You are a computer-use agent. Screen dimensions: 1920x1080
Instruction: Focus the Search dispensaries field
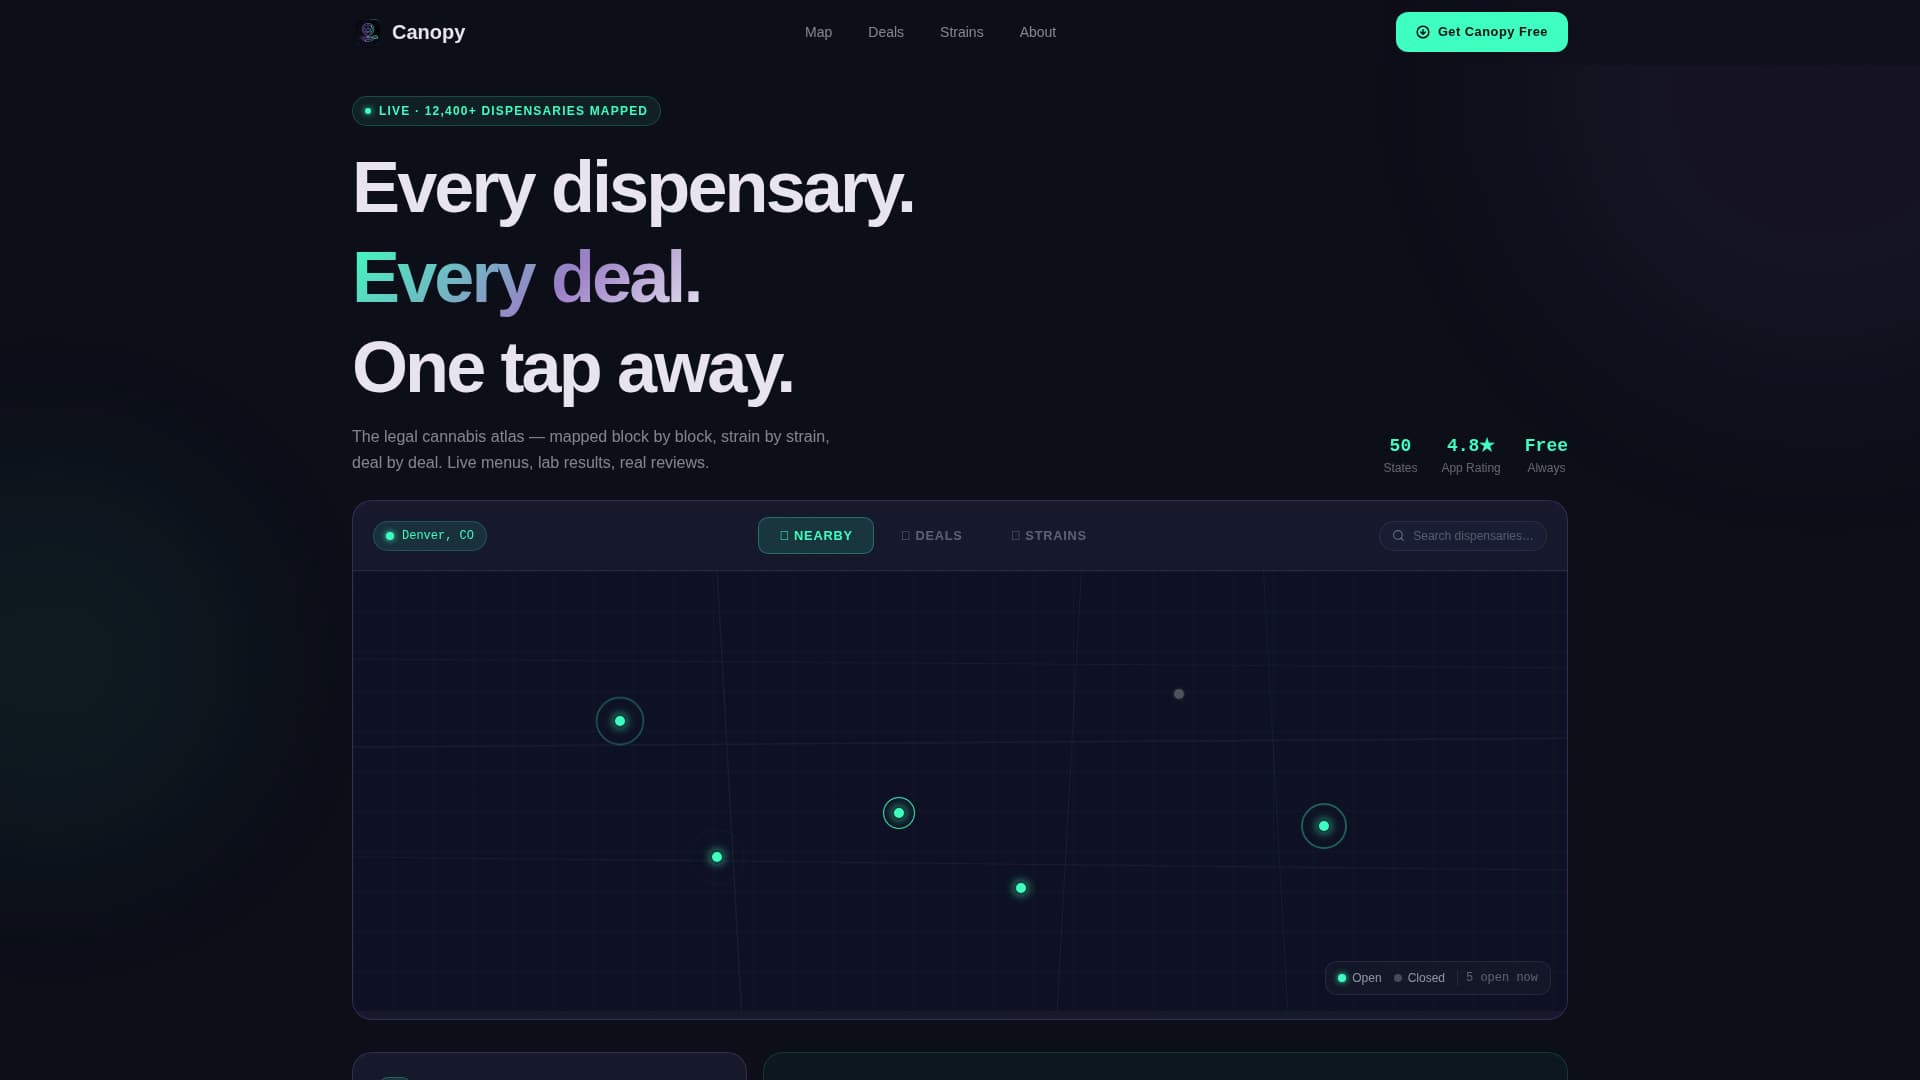[x=1462, y=536]
